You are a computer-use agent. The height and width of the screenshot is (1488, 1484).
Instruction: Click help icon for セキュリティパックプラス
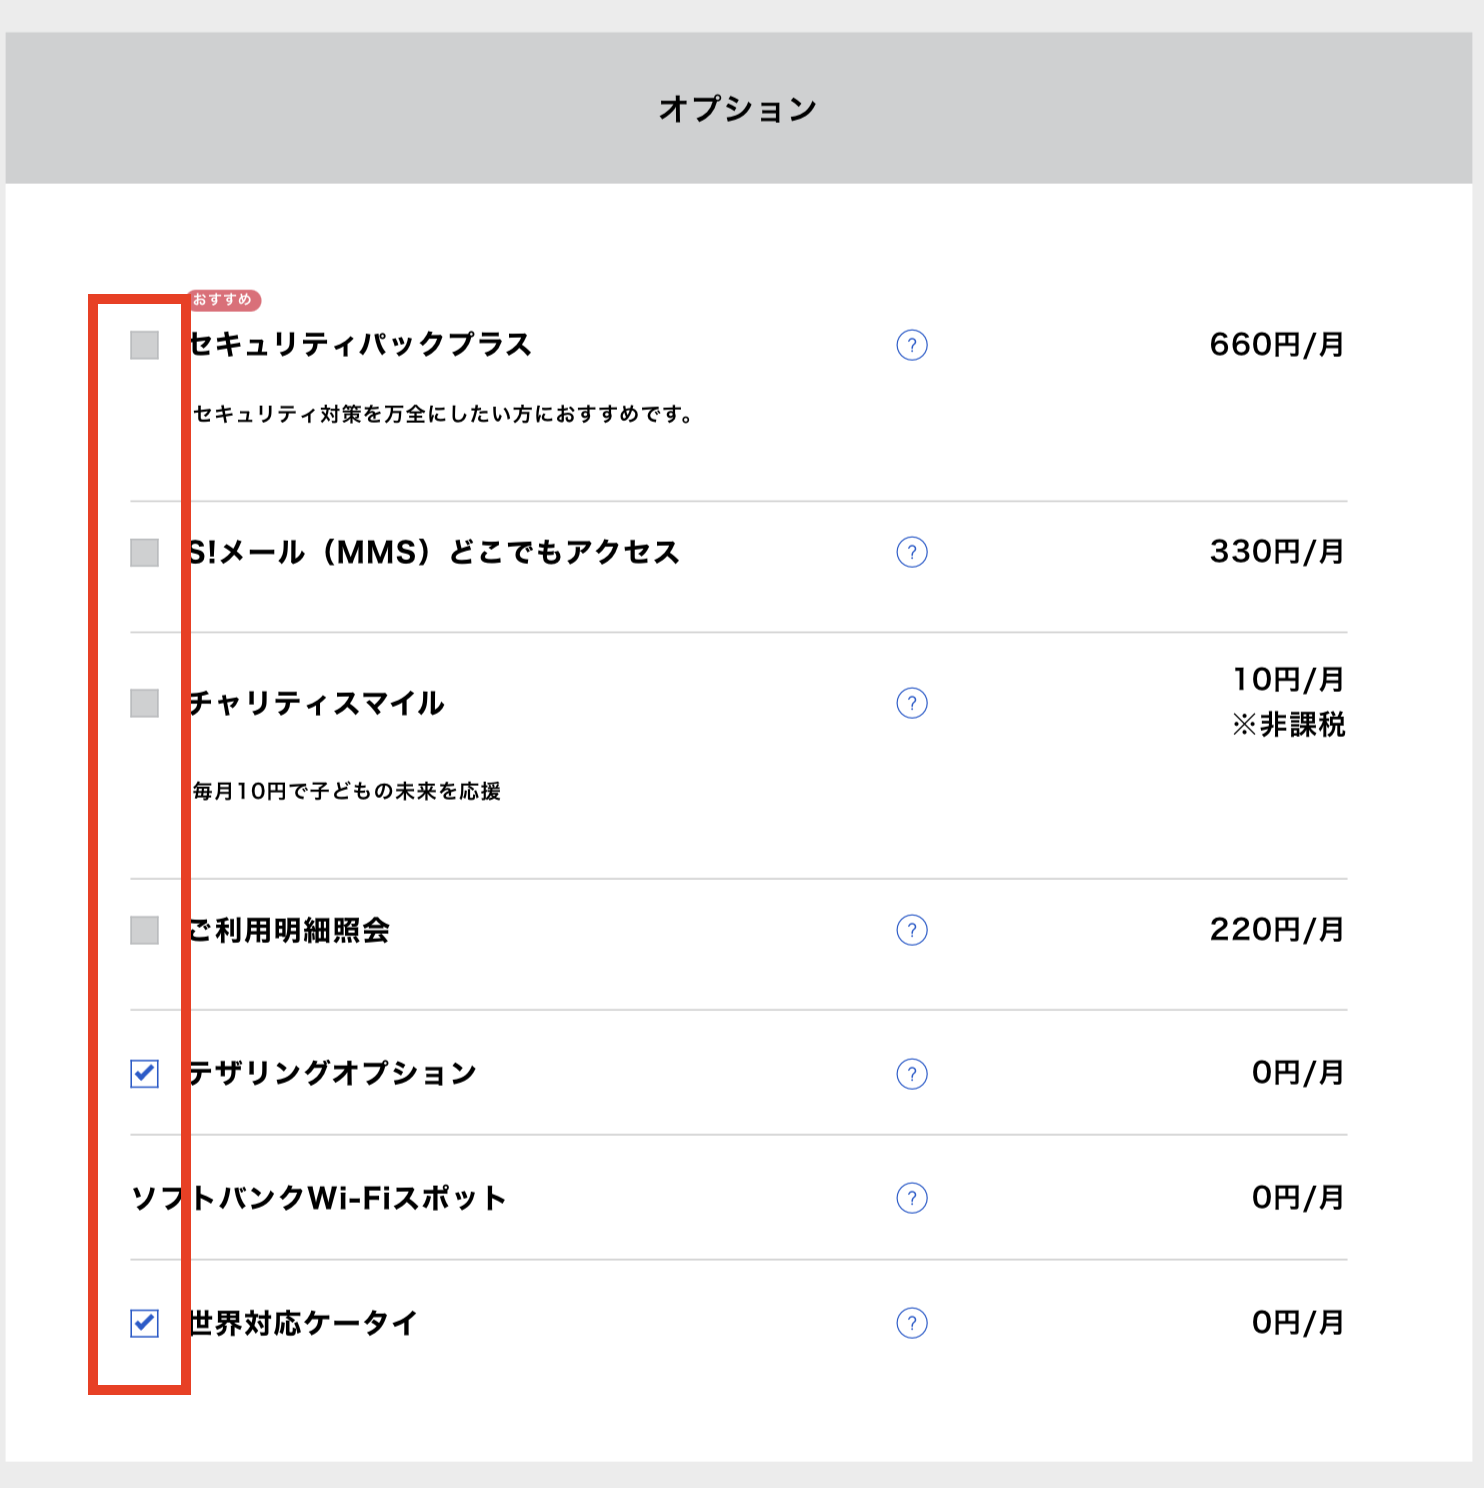912,345
